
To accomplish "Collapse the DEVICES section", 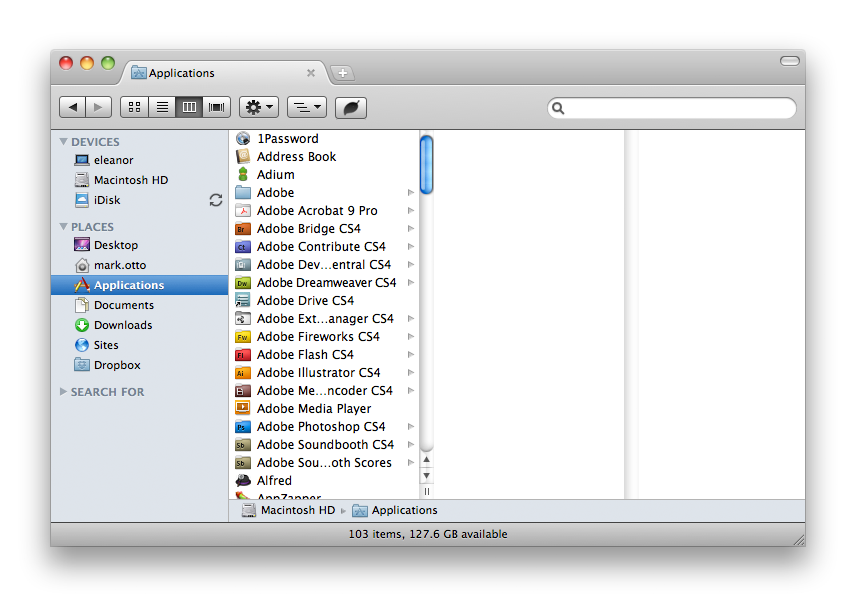I will click(63, 141).
